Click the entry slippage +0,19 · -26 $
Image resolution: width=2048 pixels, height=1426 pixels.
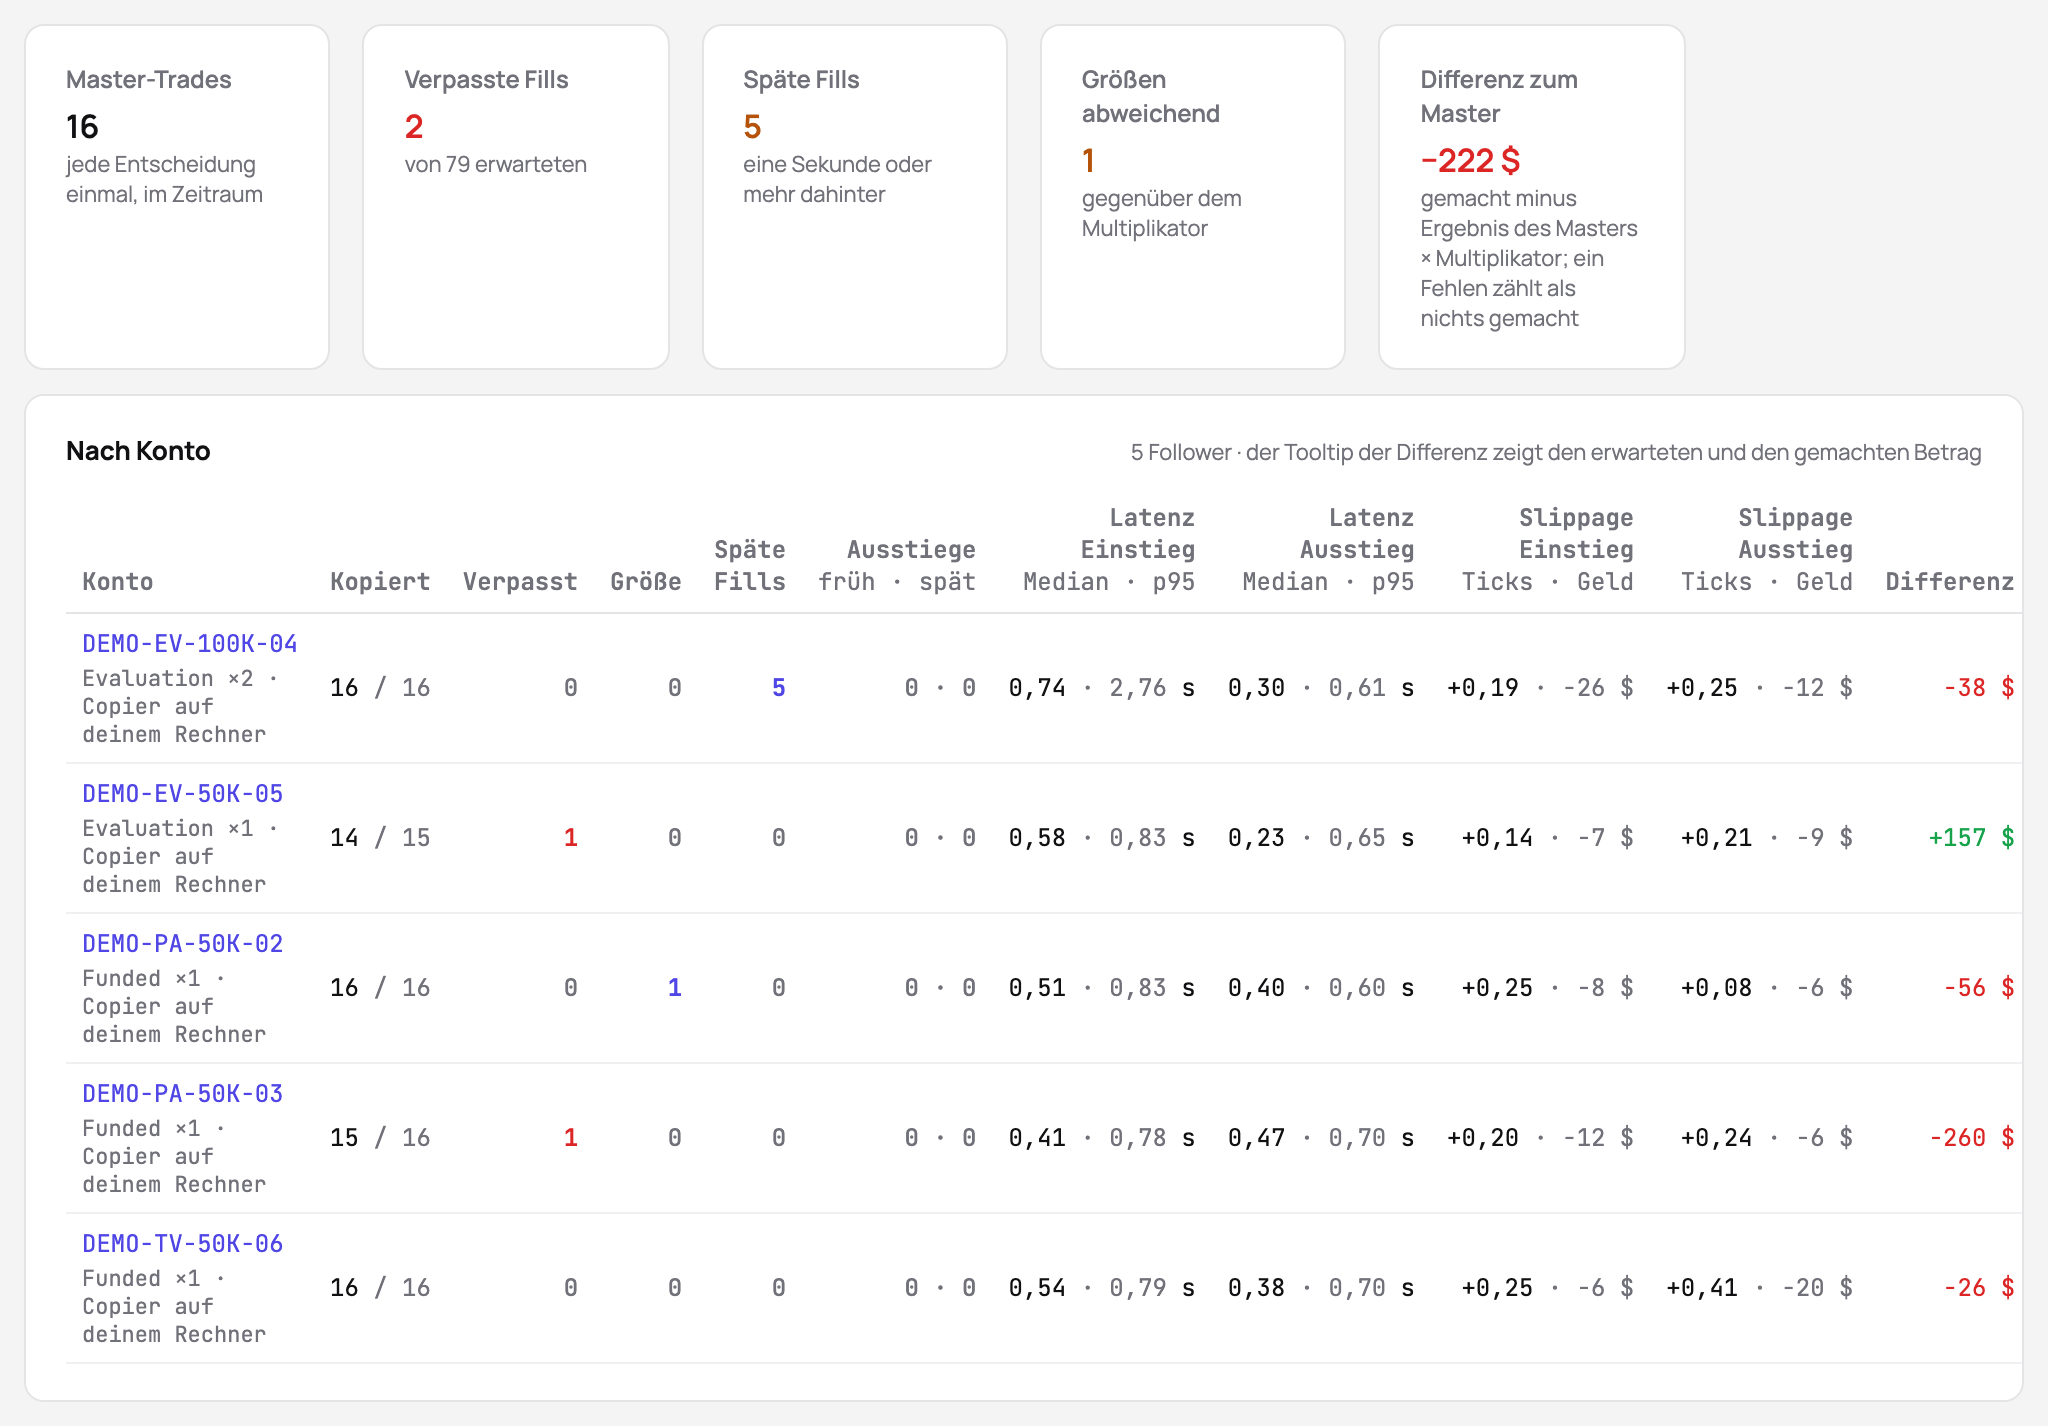coord(1540,688)
